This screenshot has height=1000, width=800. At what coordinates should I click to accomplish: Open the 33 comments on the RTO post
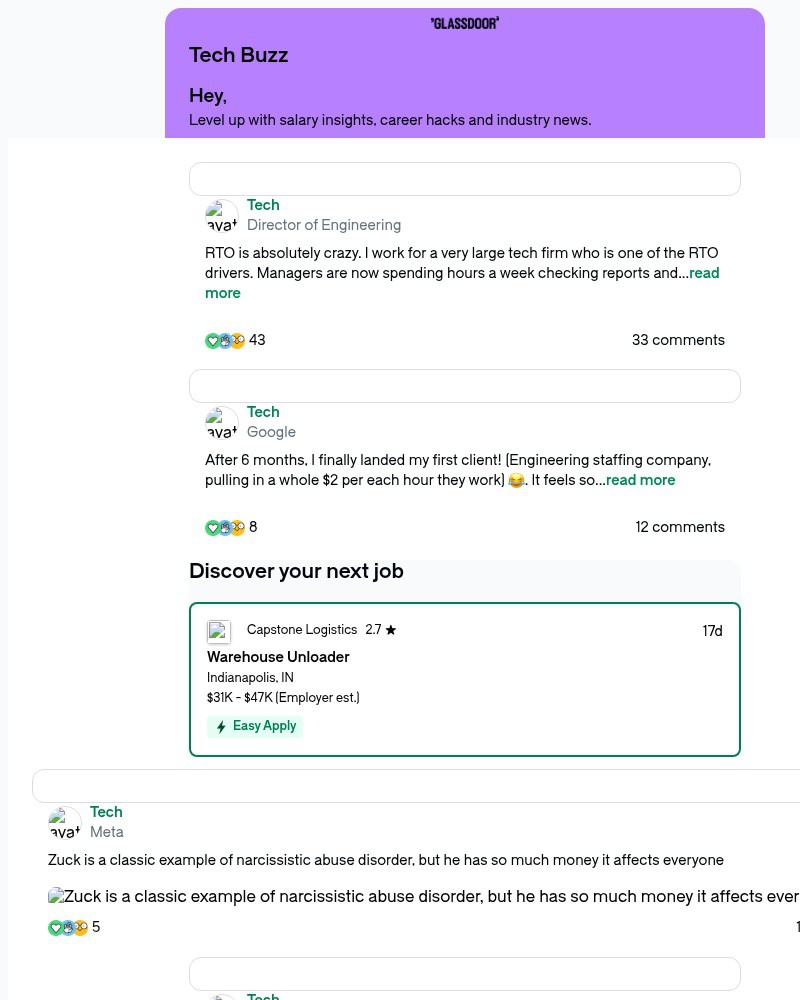click(x=678, y=340)
